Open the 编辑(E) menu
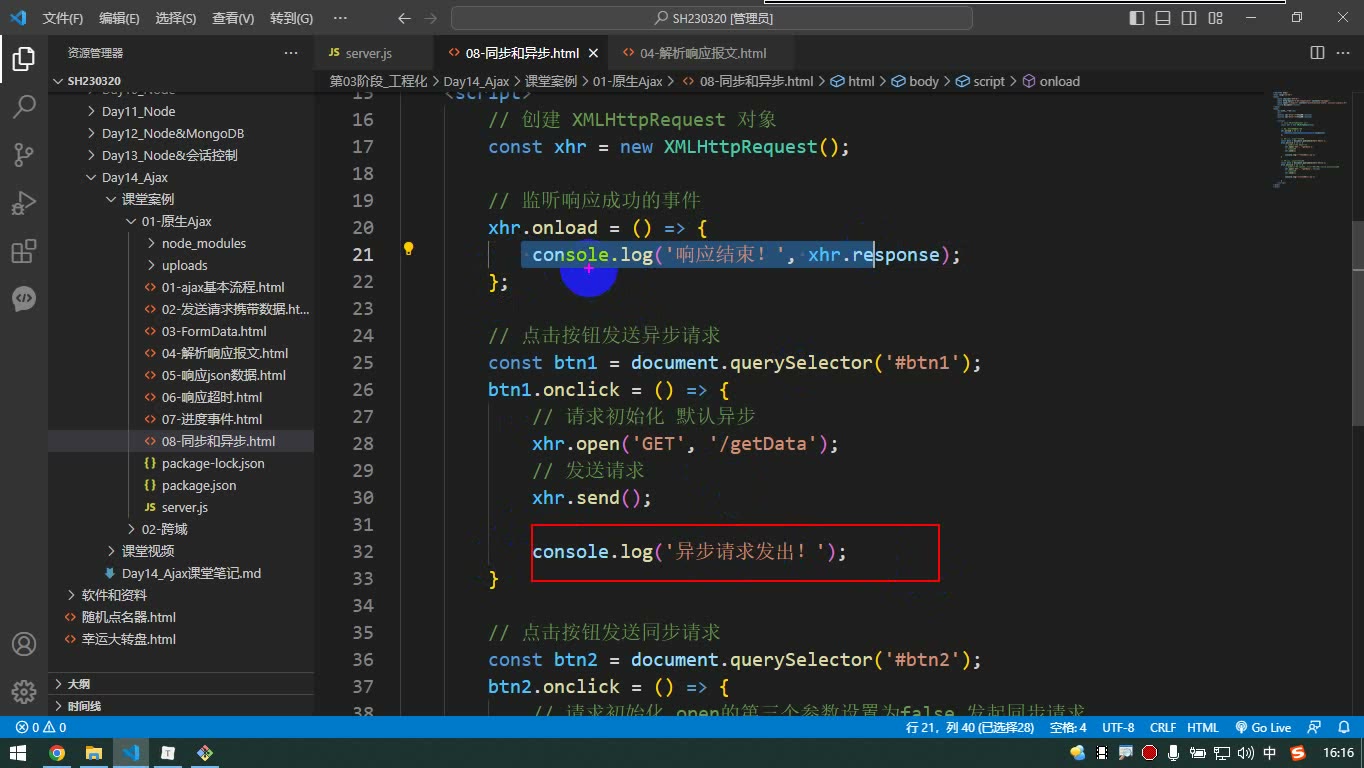1364x768 pixels. click(119, 18)
